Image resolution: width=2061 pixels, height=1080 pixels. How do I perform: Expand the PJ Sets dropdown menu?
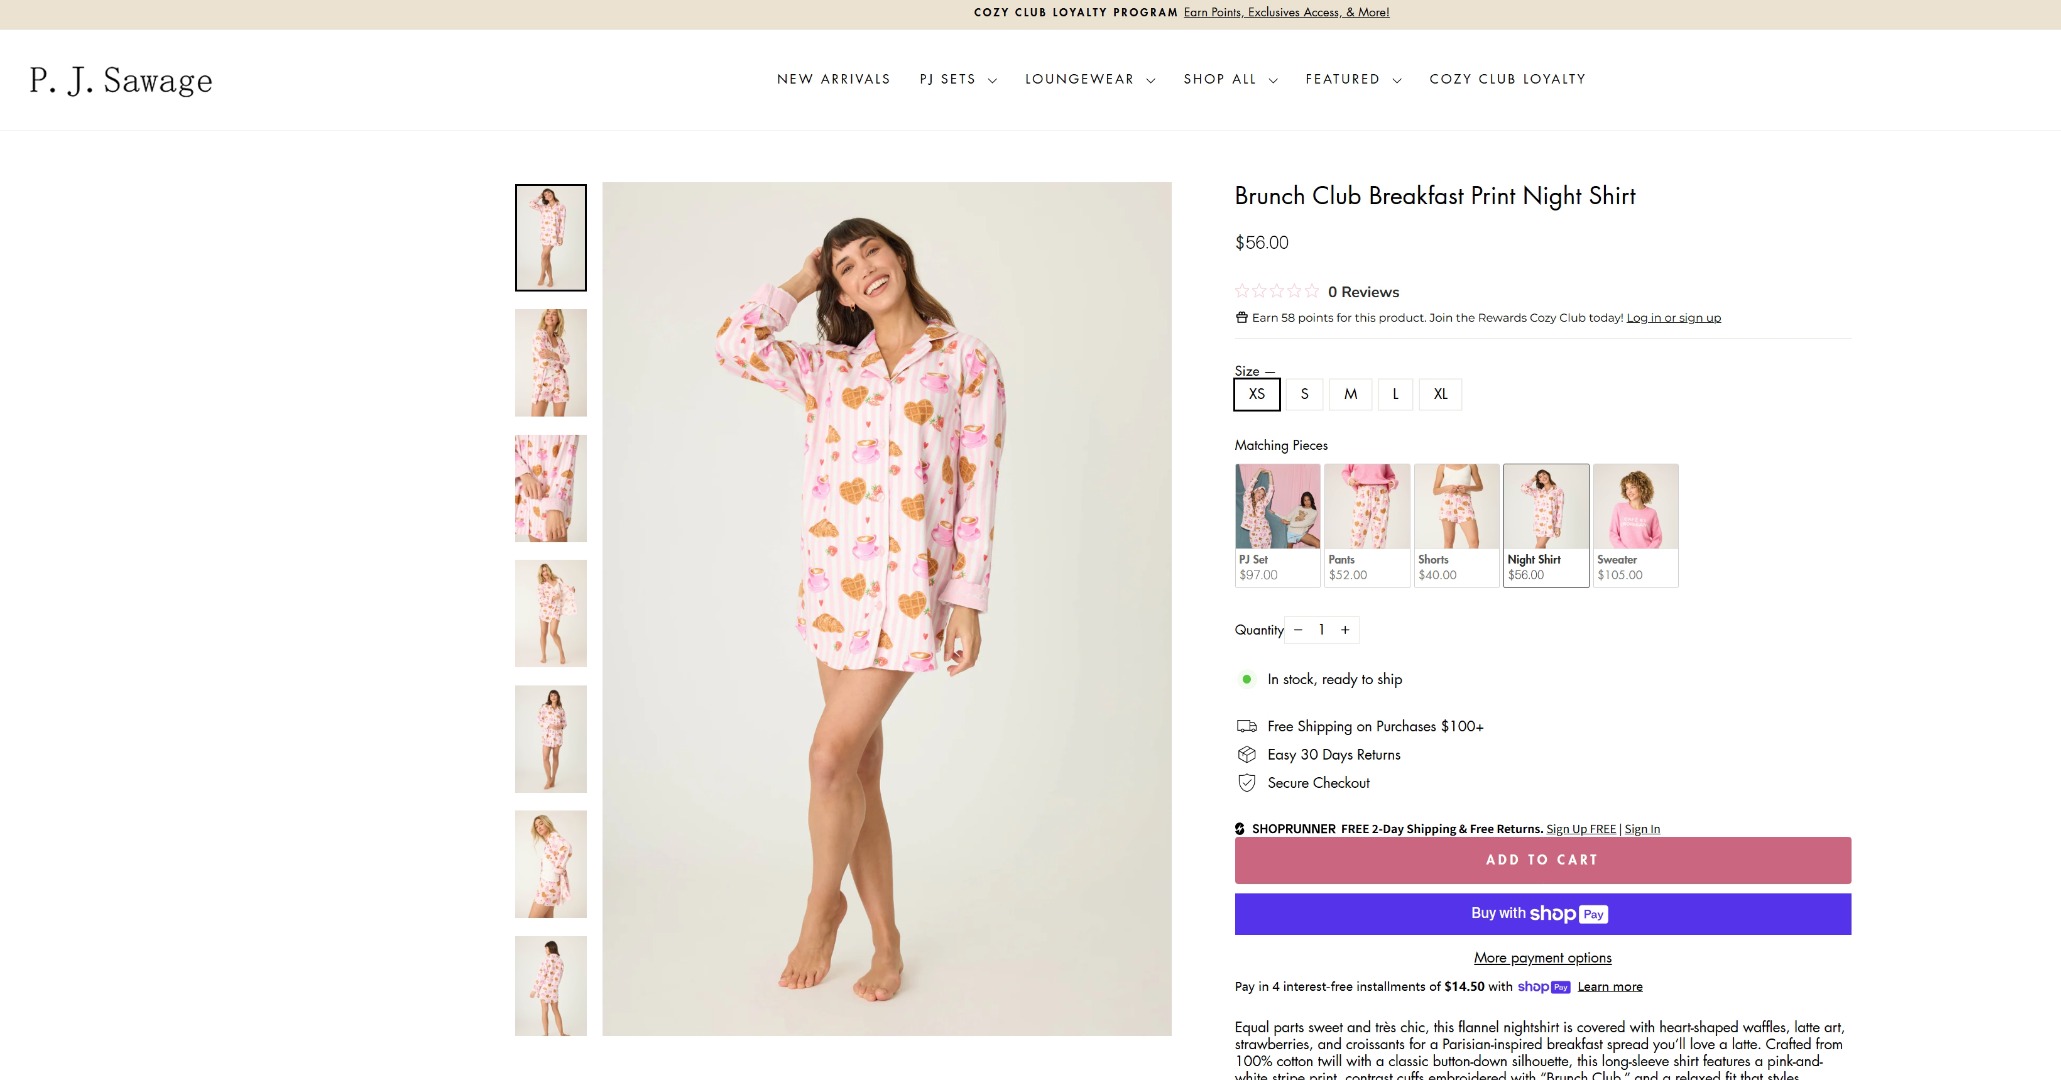coord(957,79)
